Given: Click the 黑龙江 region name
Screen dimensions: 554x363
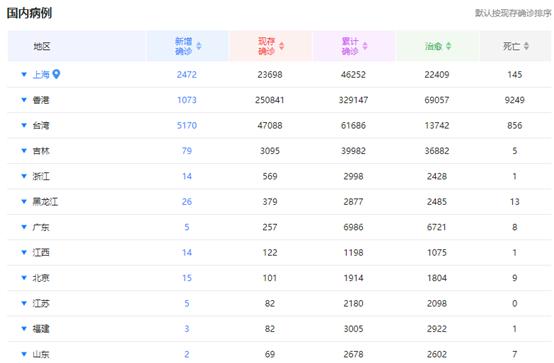Looking at the screenshot, I should pyautogui.click(x=45, y=202).
